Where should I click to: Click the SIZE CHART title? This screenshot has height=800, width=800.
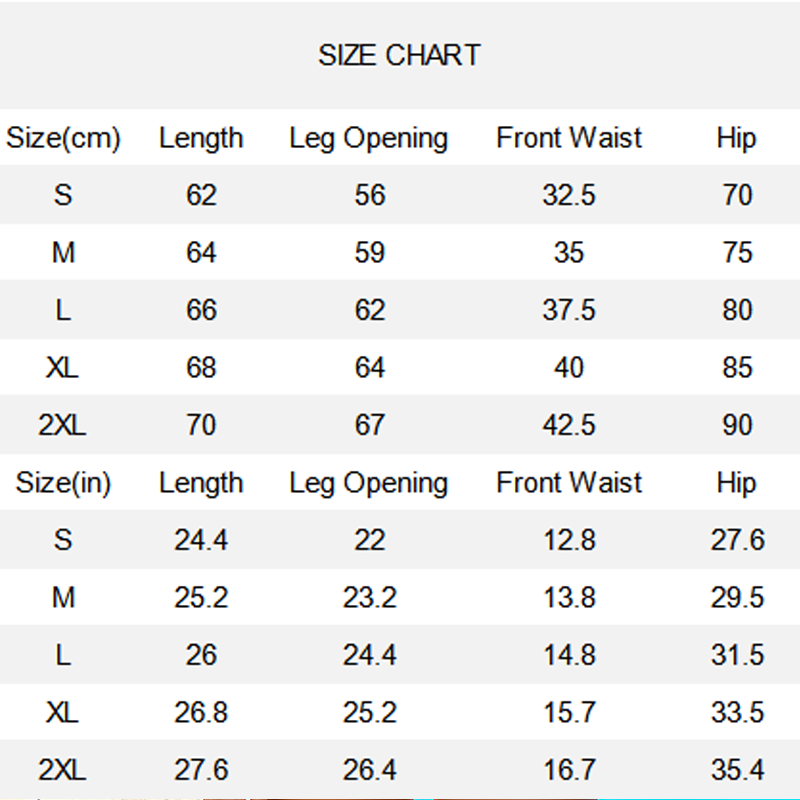399,55
